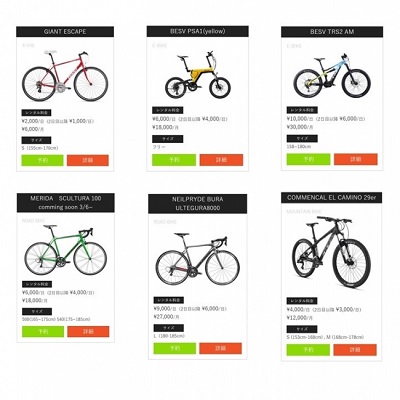Click green reserve button for BESV TRS2 AM
Viewport: 400px width, 400px height.
[308, 159]
